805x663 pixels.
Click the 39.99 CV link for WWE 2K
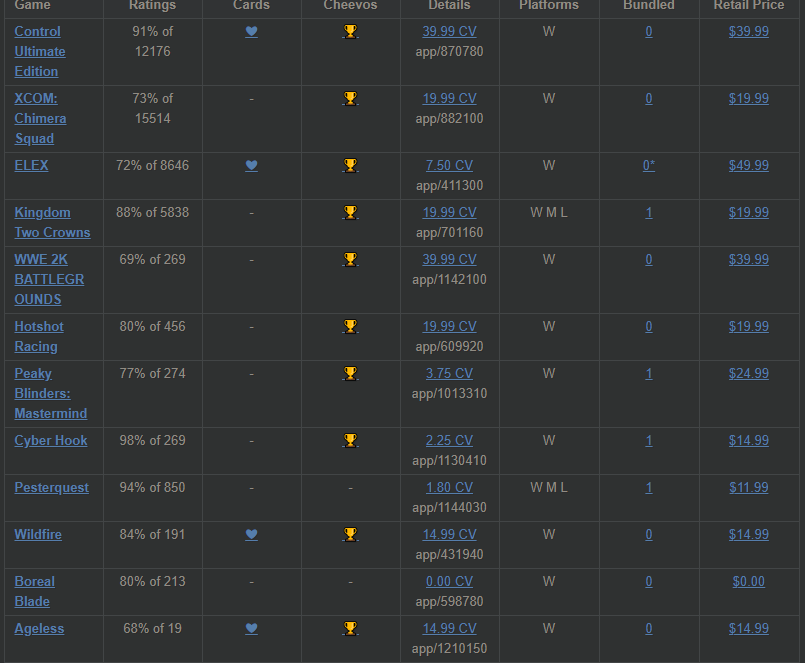point(449,259)
